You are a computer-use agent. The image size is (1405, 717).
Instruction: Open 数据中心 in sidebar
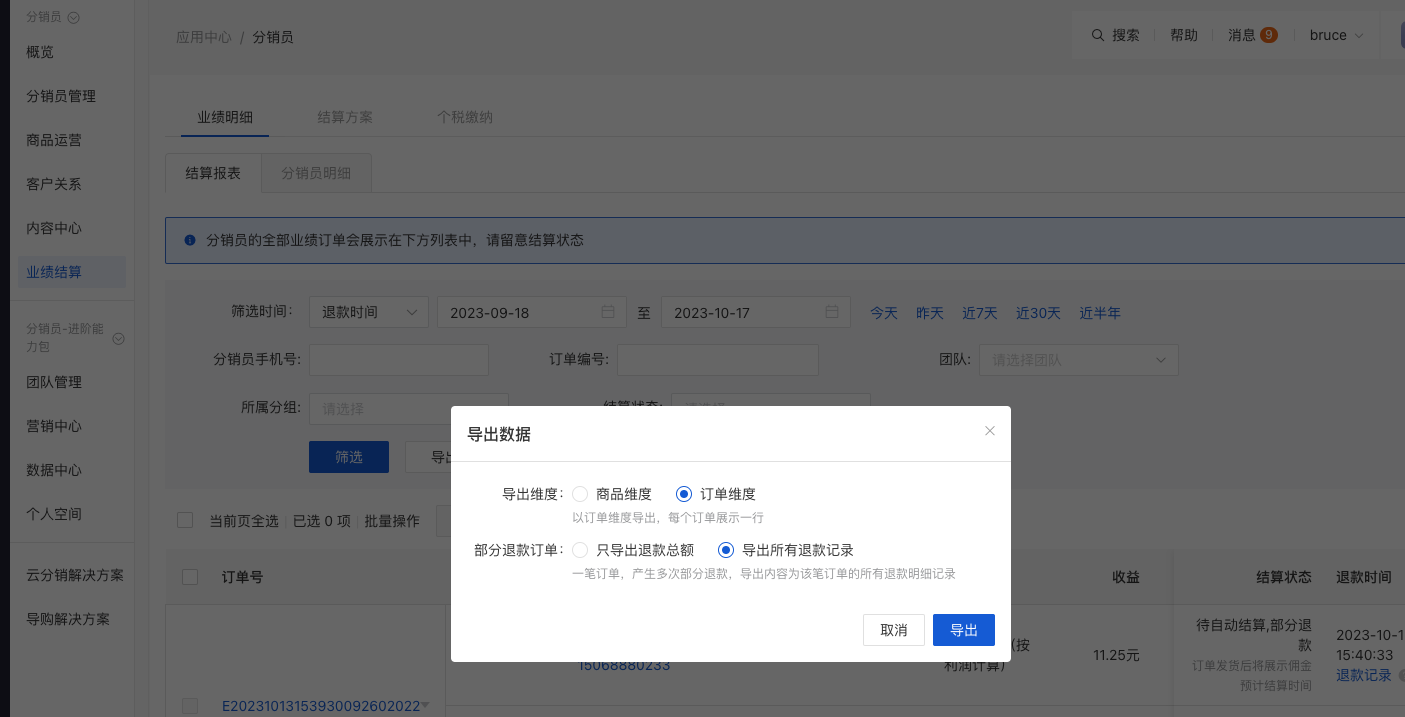pyautogui.click(x=54, y=470)
